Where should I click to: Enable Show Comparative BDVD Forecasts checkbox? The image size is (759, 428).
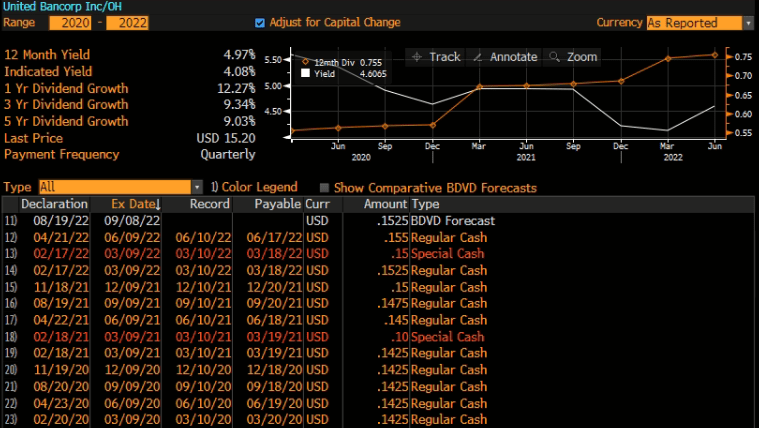coord(324,188)
